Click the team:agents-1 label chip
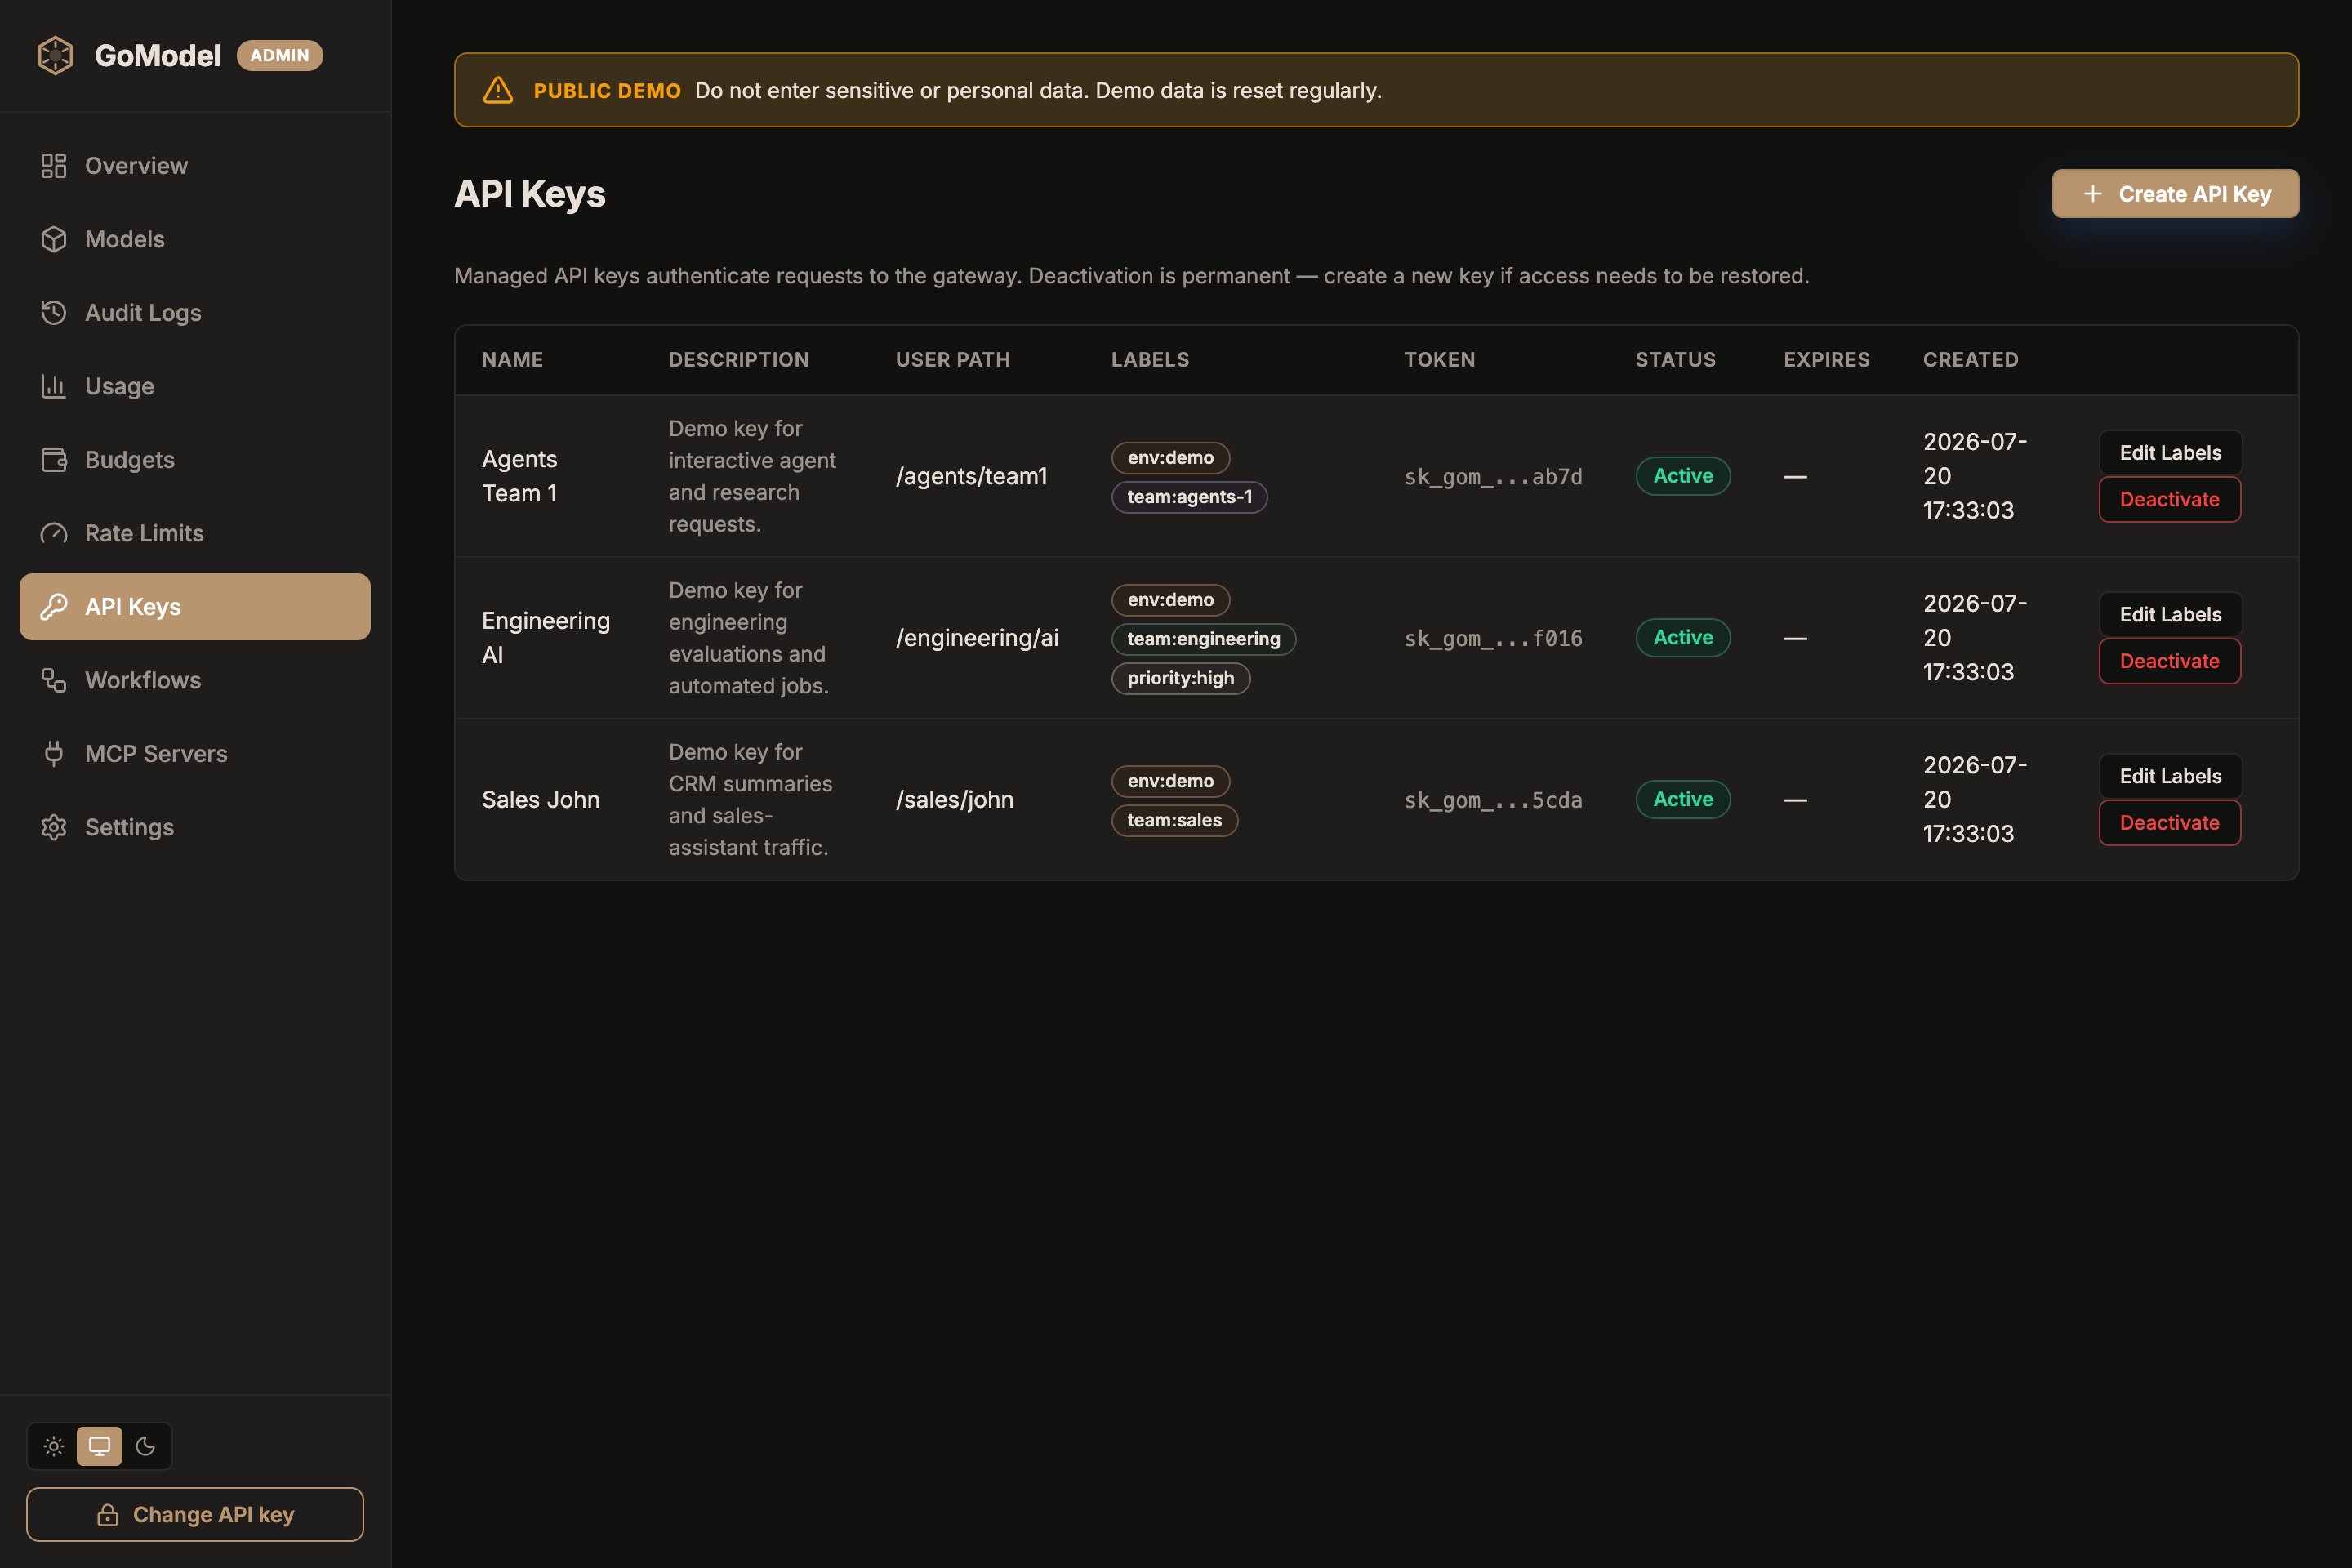Viewport: 2352px width, 1568px height. 1189,496
